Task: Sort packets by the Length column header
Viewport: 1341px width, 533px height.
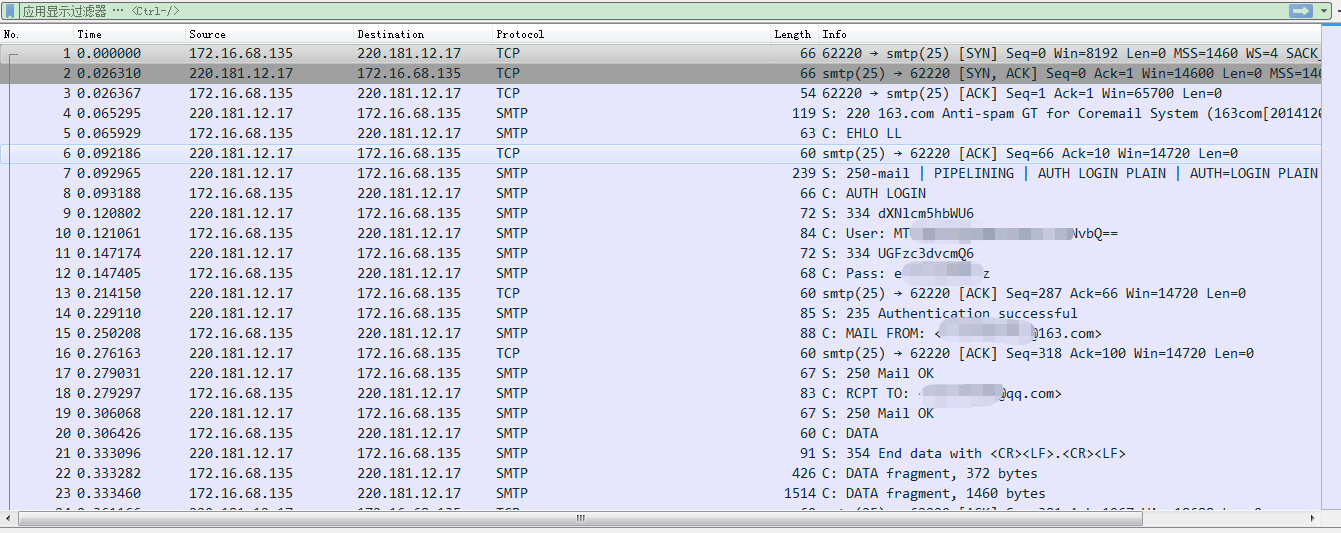Action: click(x=794, y=34)
